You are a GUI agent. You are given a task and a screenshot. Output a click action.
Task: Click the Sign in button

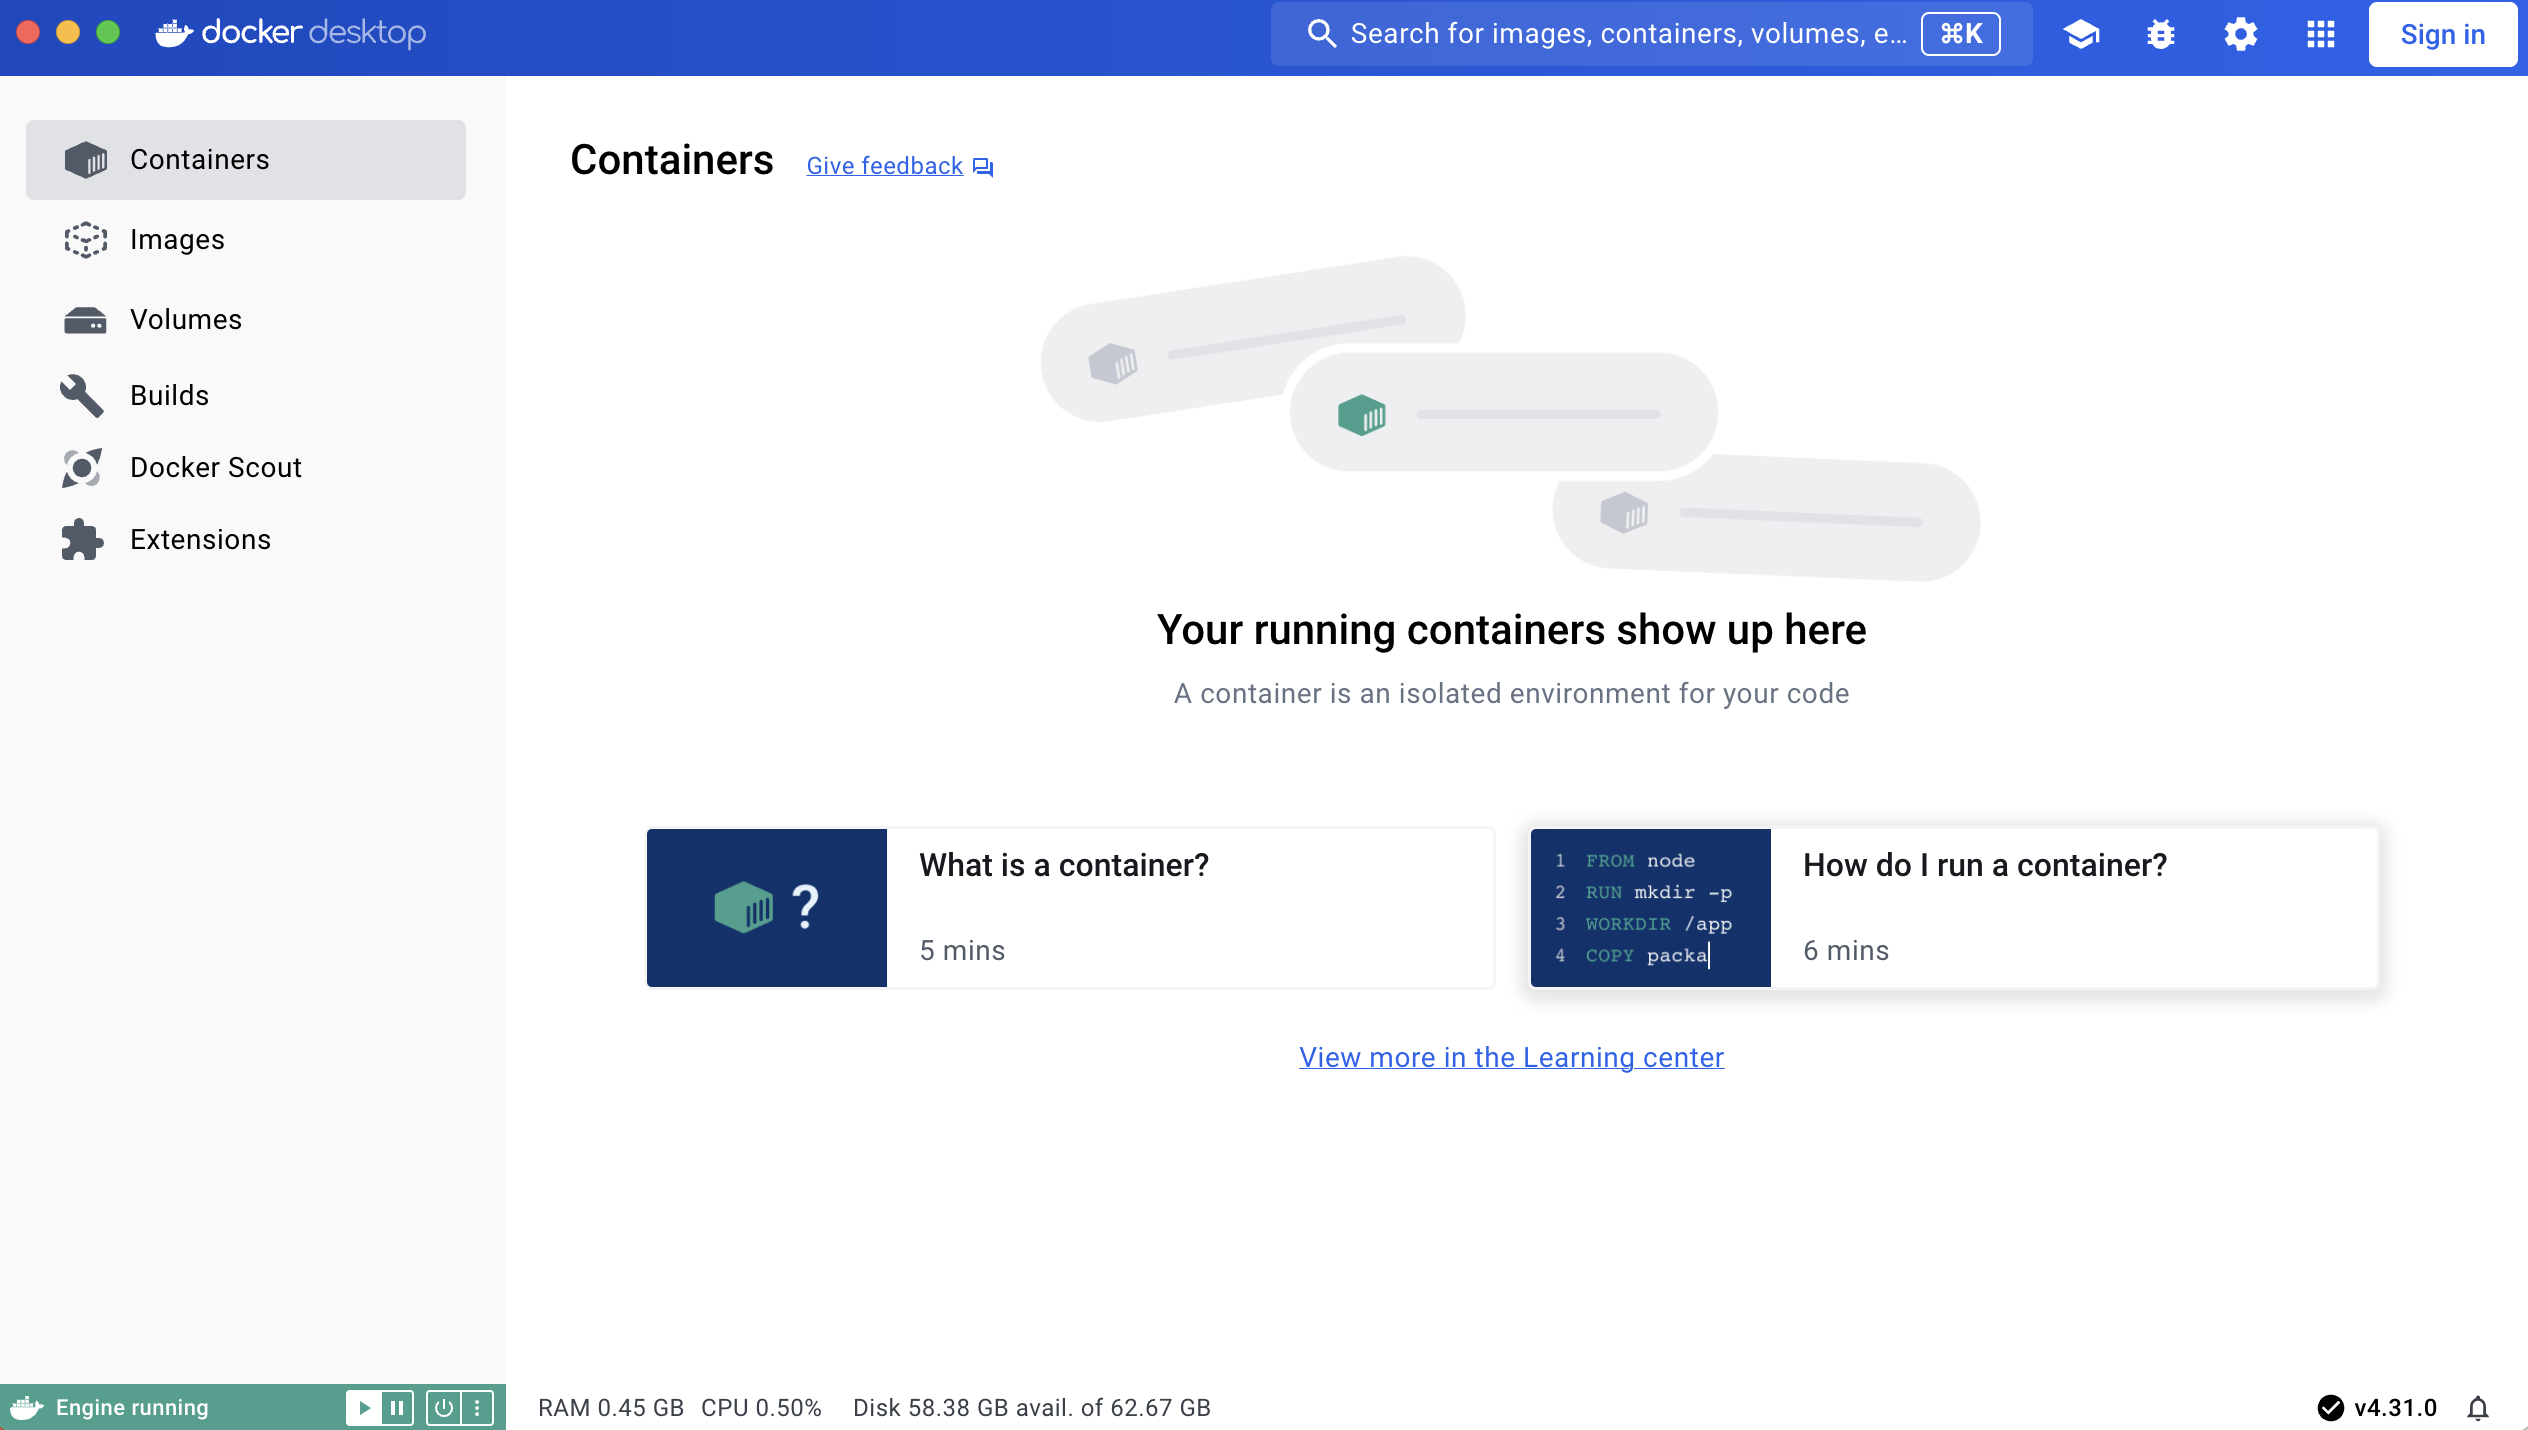(x=2442, y=34)
